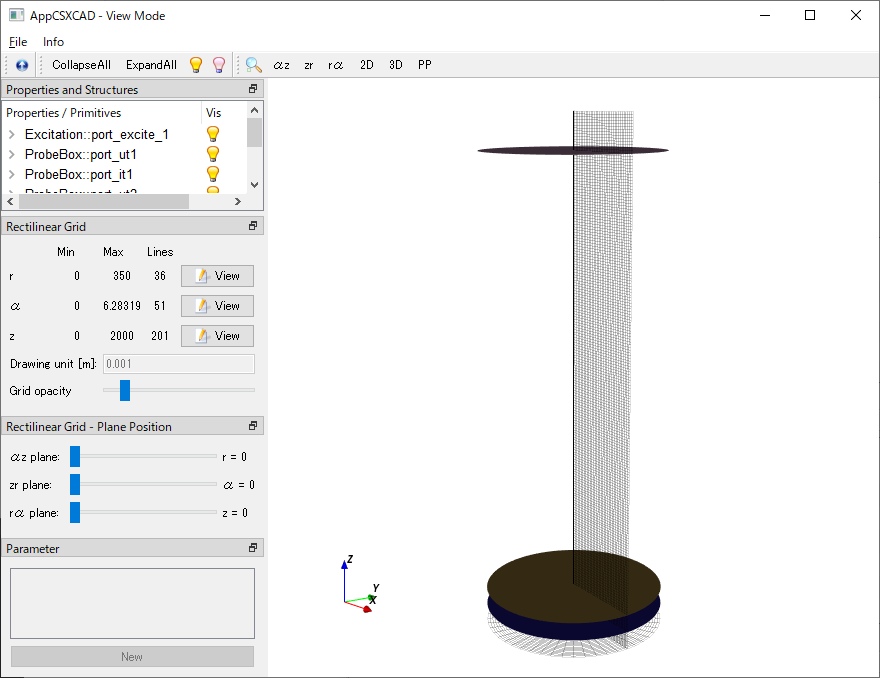Screen dimensions: 880x678
Task: Switch to rα plane view
Action: point(336,65)
